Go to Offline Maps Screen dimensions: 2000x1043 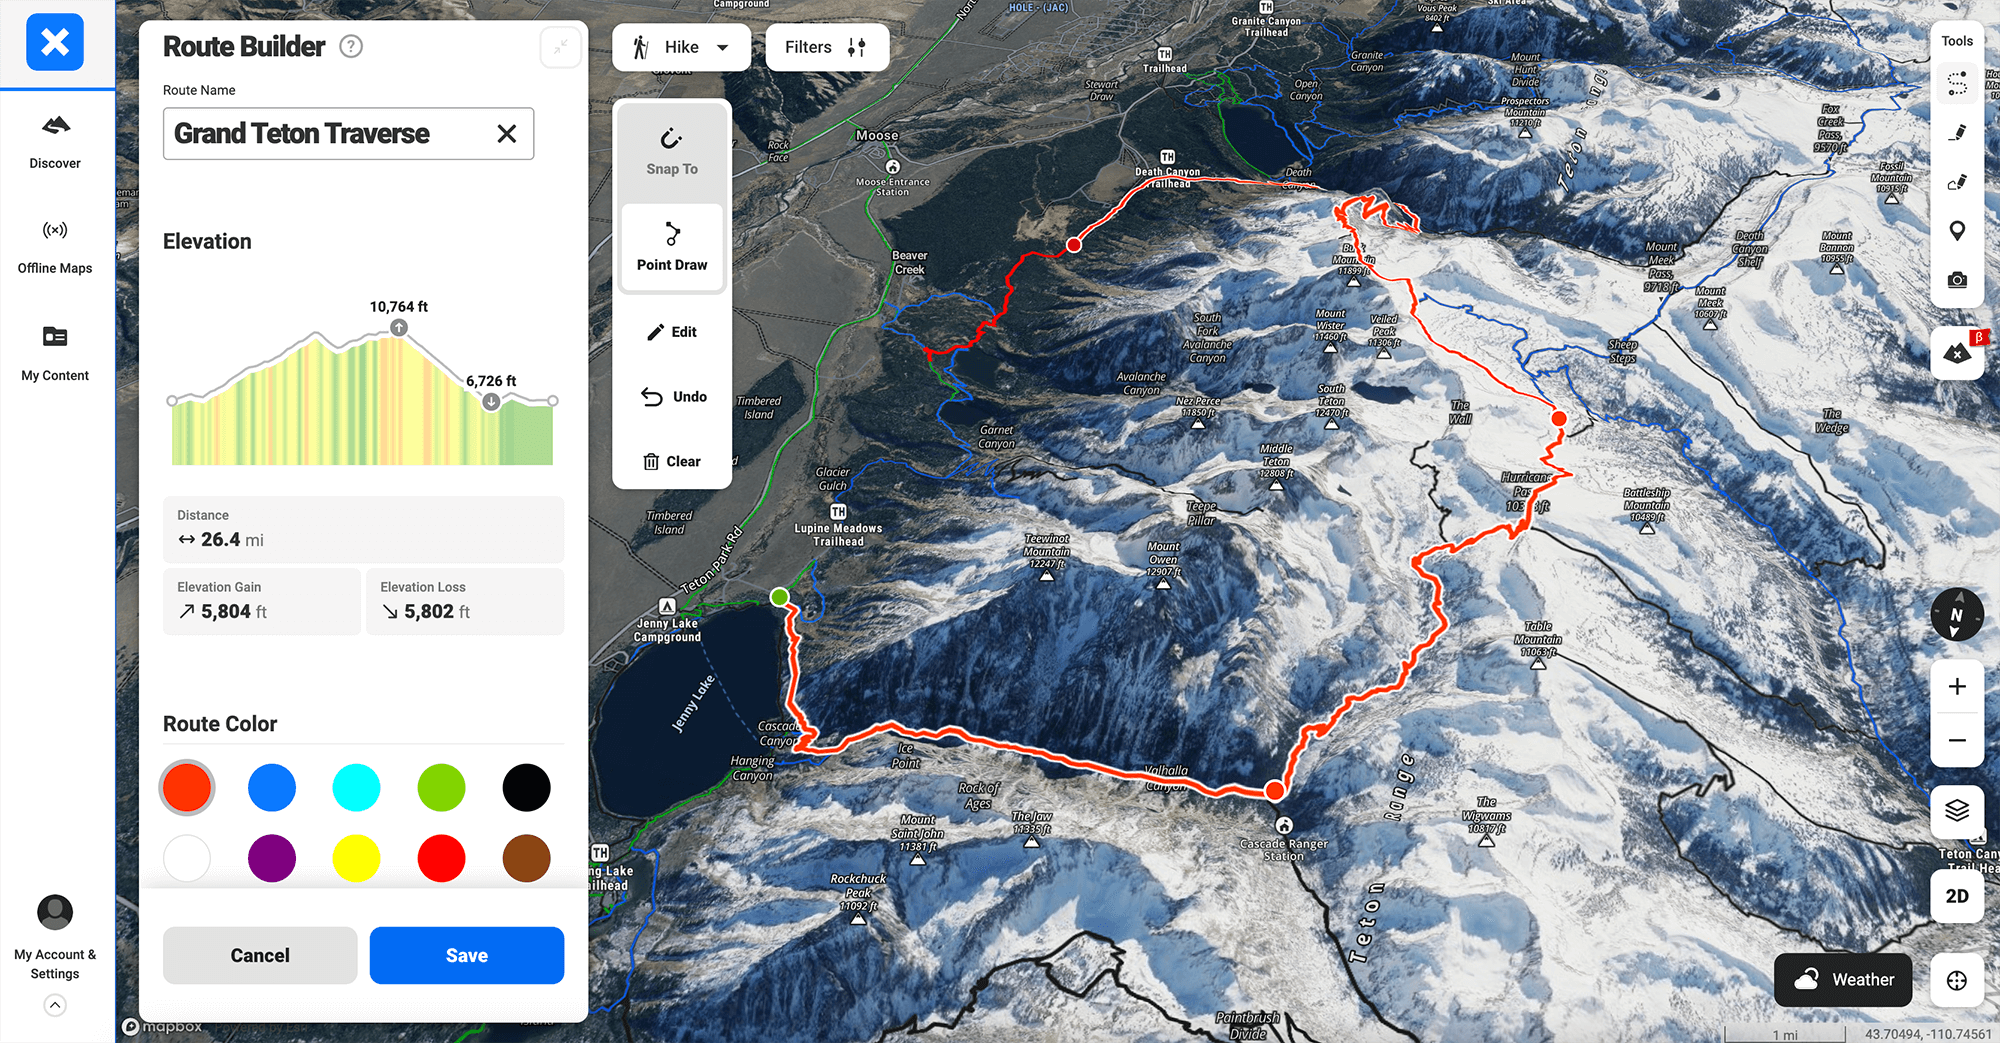tap(55, 246)
